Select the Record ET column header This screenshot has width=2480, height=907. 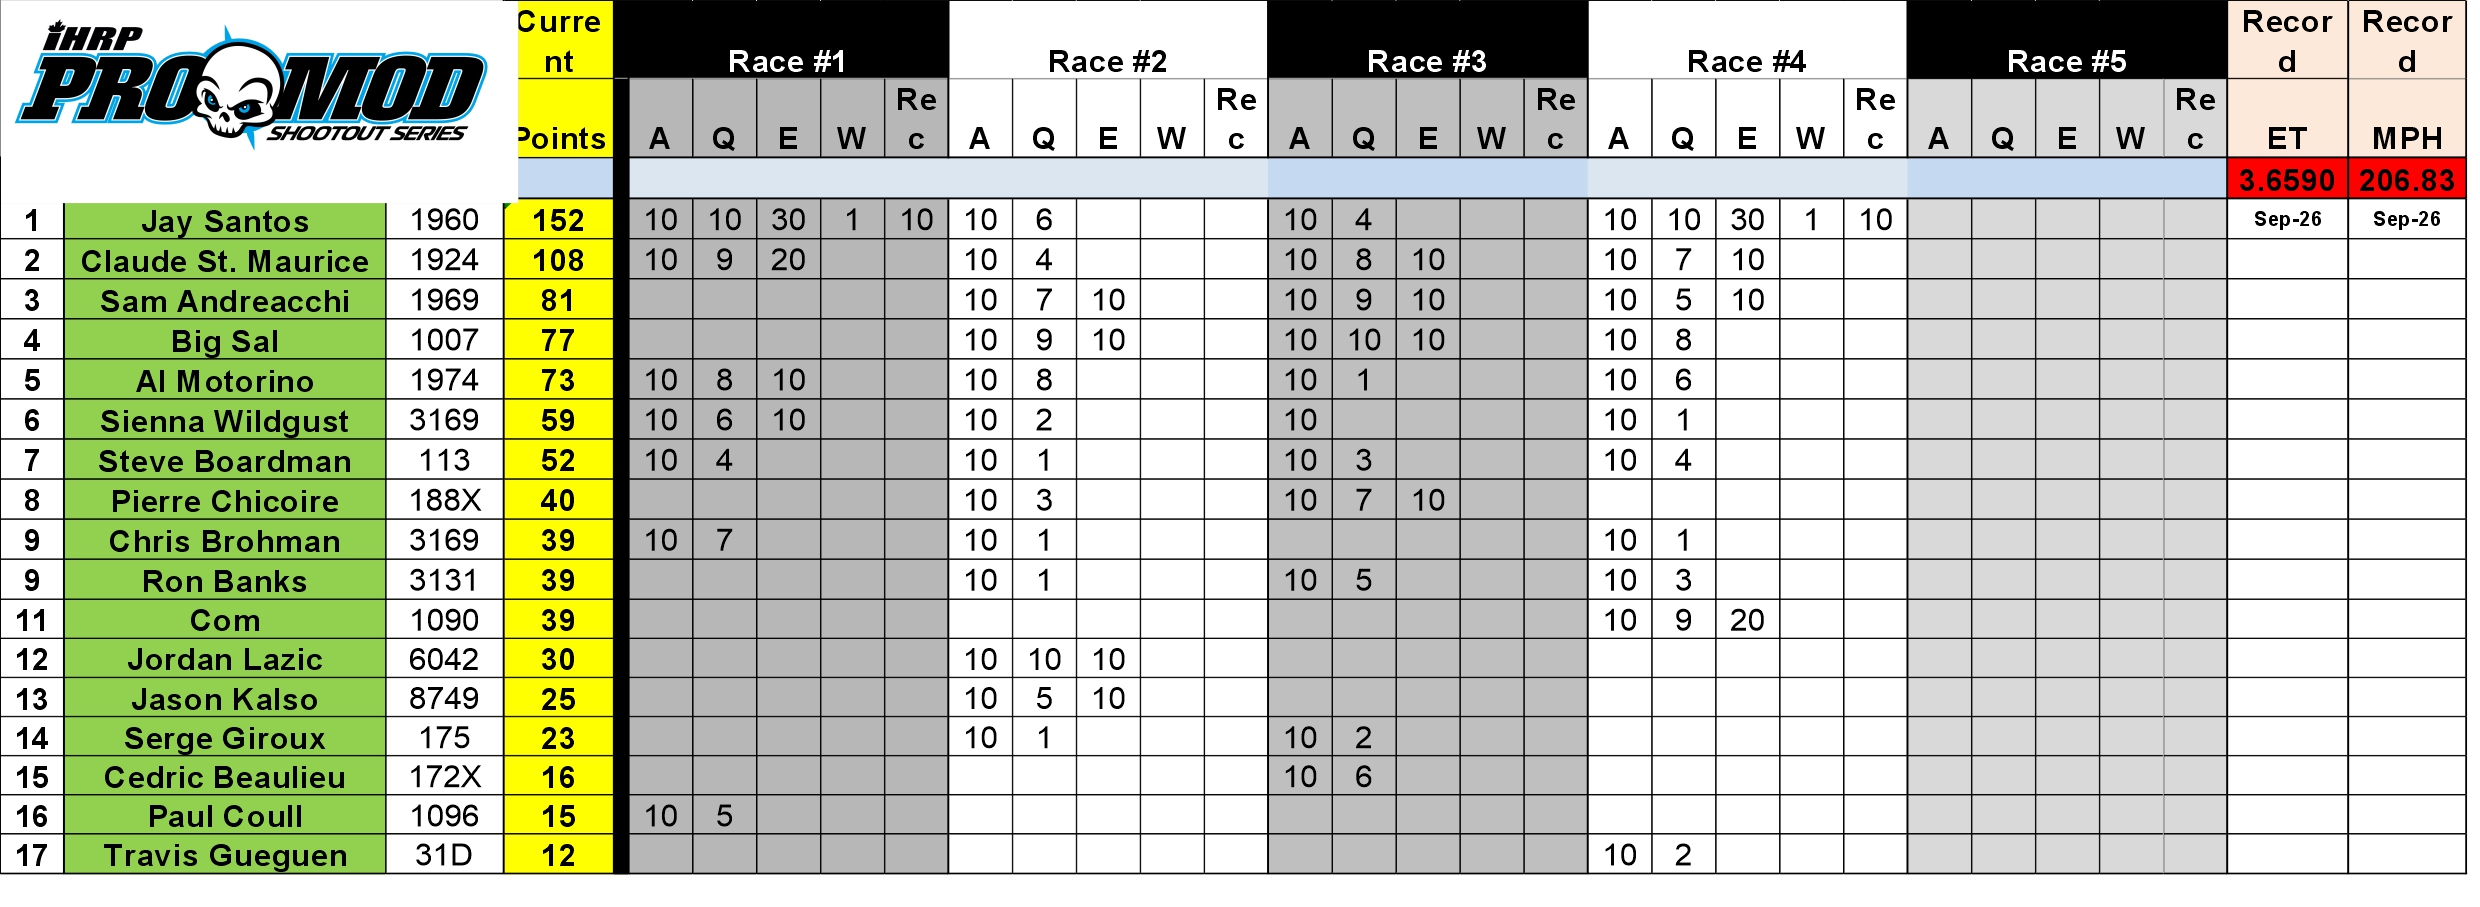click(x=2287, y=80)
